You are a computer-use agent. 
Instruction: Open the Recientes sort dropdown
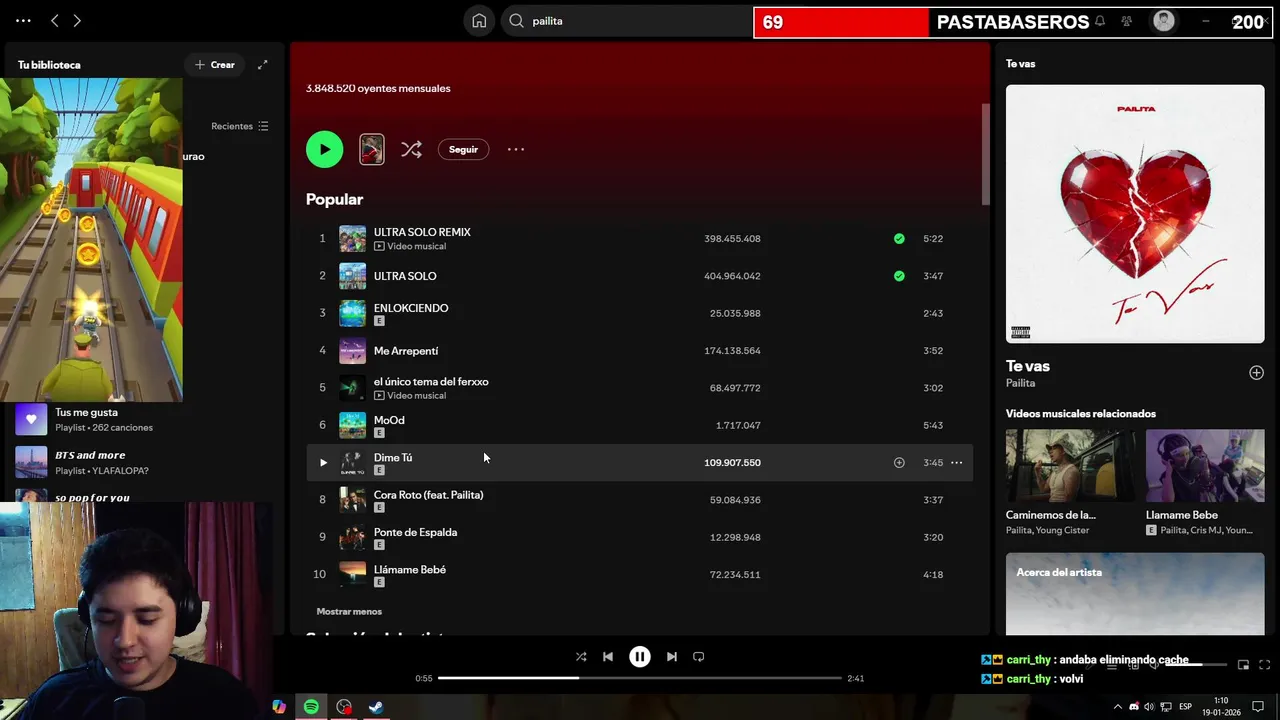(240, 126)
